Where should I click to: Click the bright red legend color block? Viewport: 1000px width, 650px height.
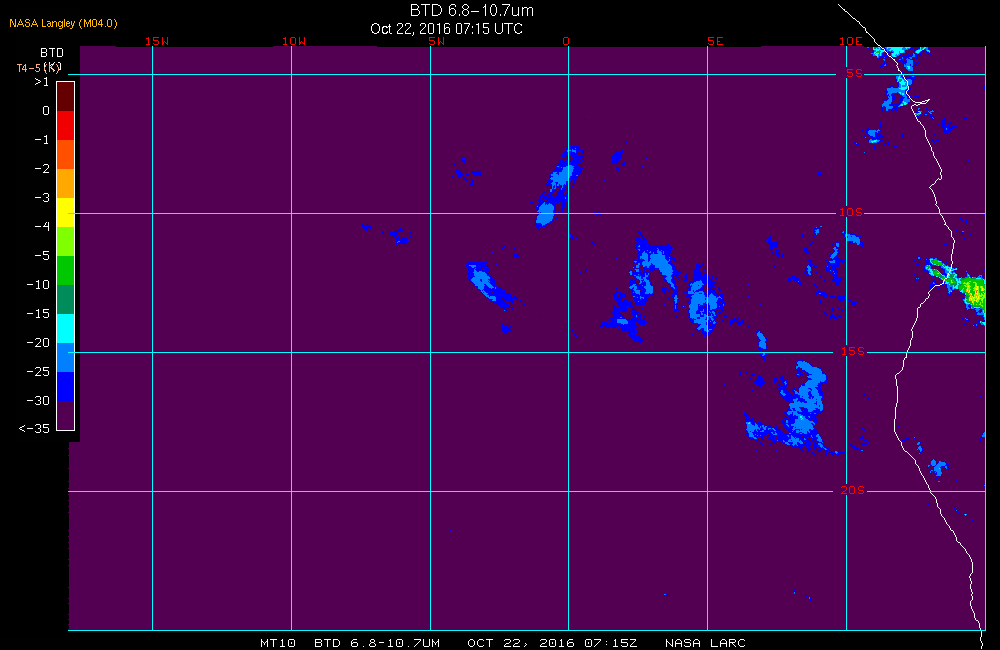[66, 126]
